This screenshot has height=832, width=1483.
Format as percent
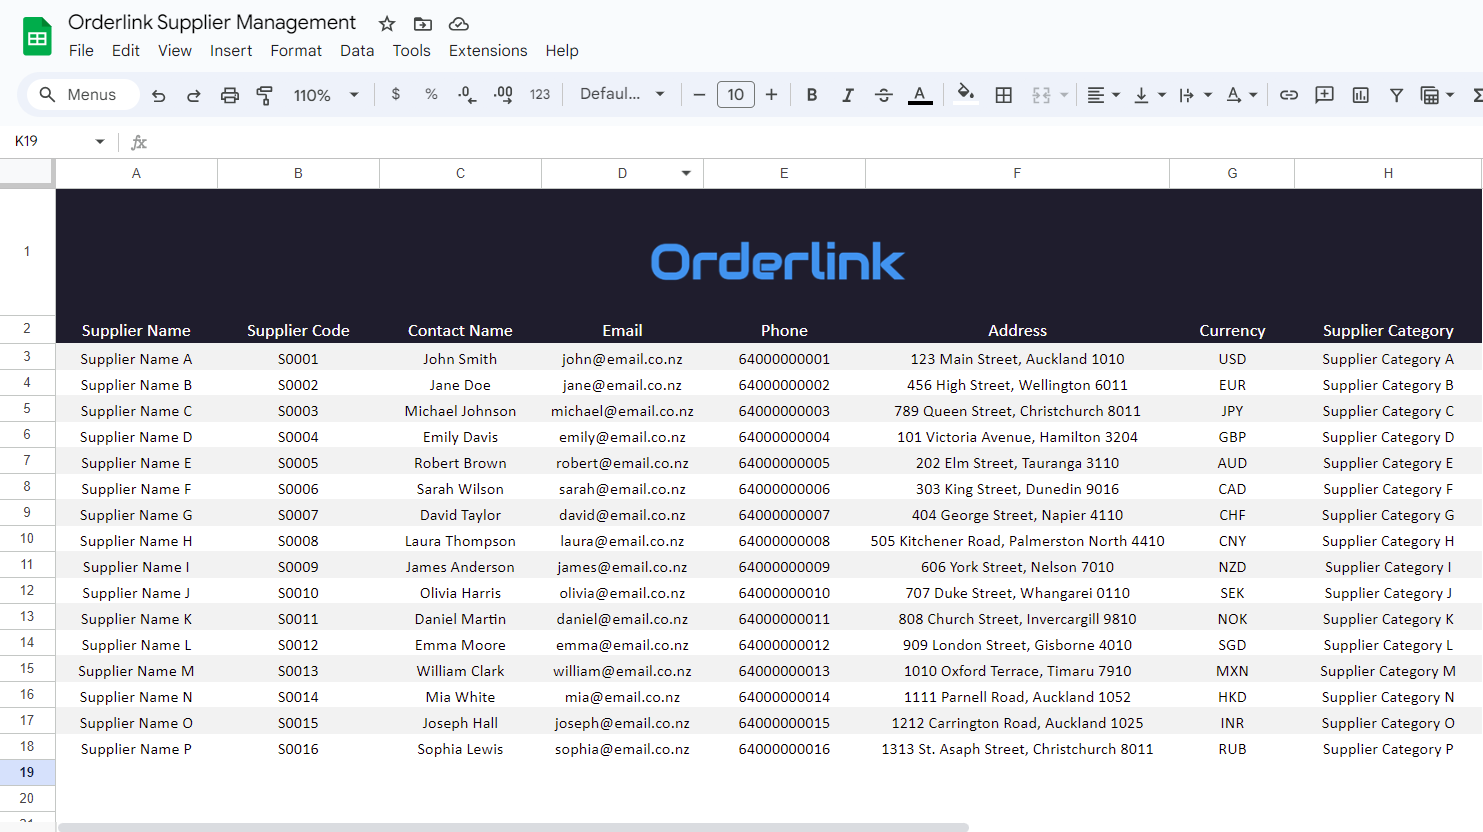(x=431, y=94)
